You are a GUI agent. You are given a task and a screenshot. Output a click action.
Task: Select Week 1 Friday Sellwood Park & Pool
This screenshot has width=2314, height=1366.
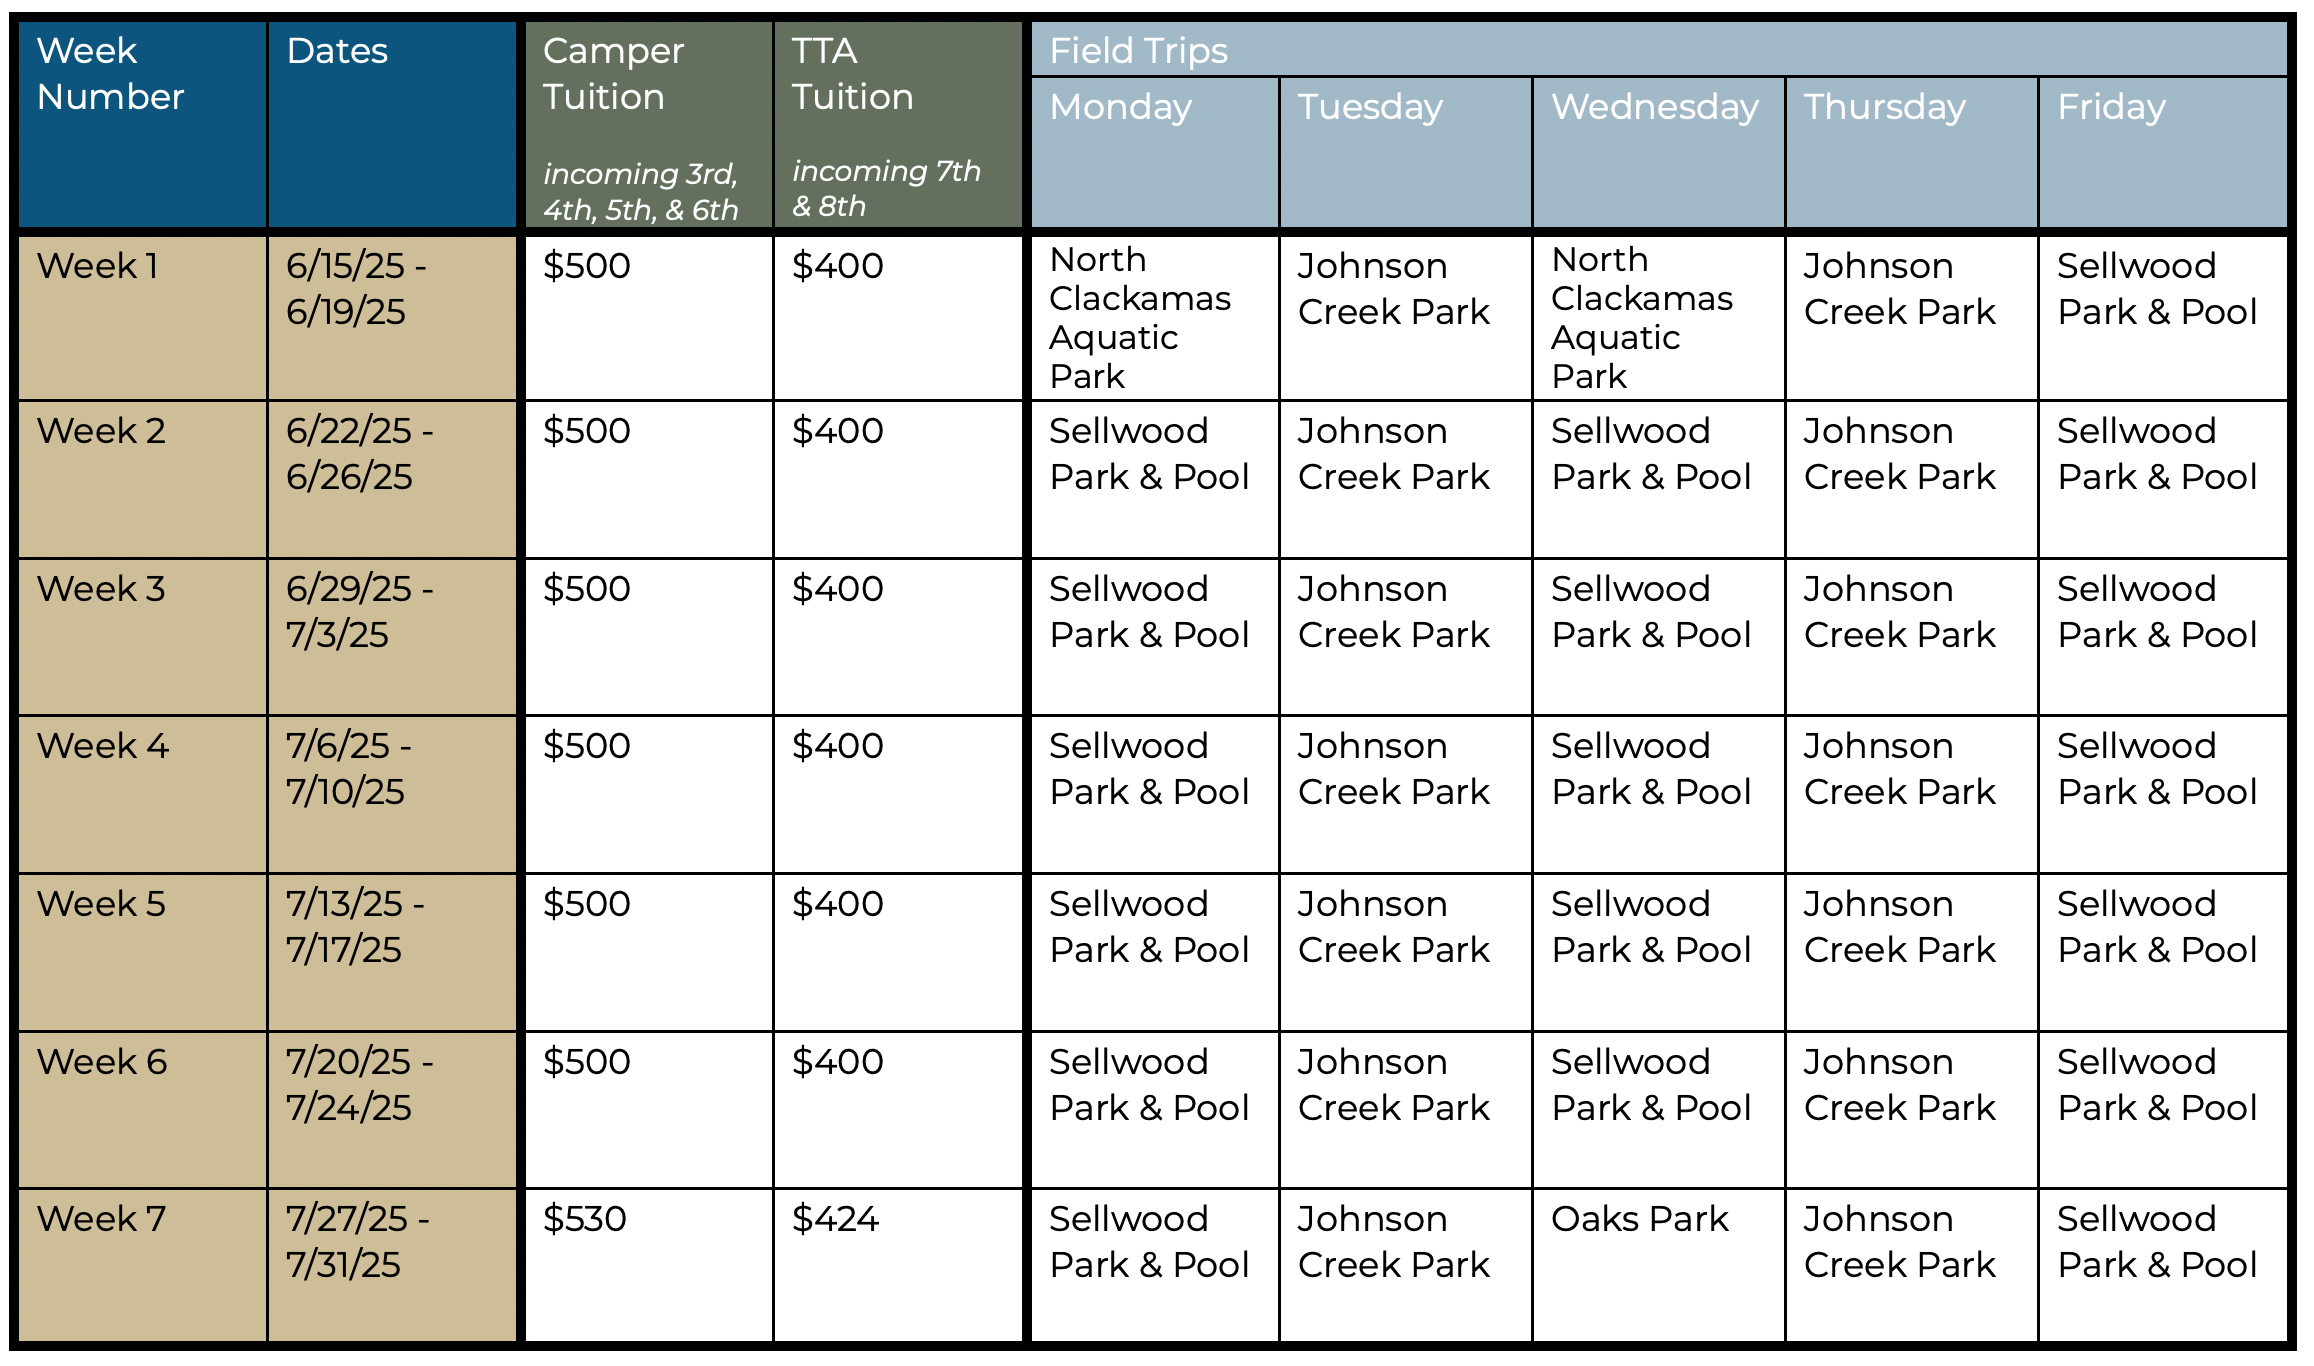pyautogui.click(x=2163, y=318)
